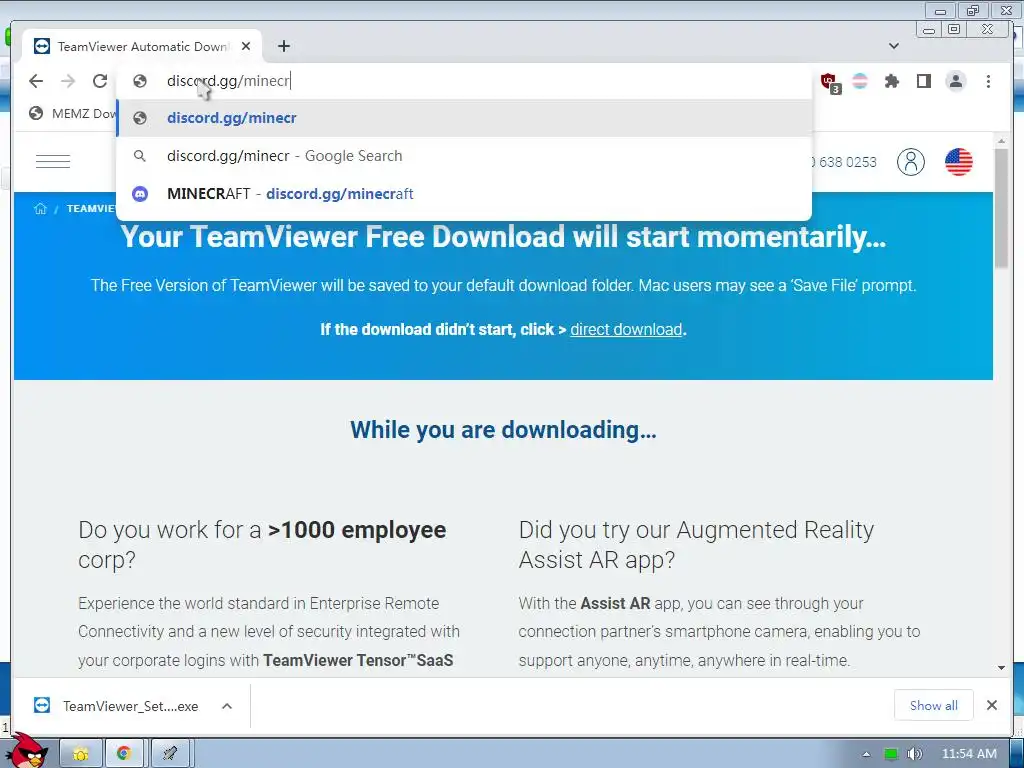Open the volume speaker tray icon
The image size is (1024, 768).
pos(915,754)
